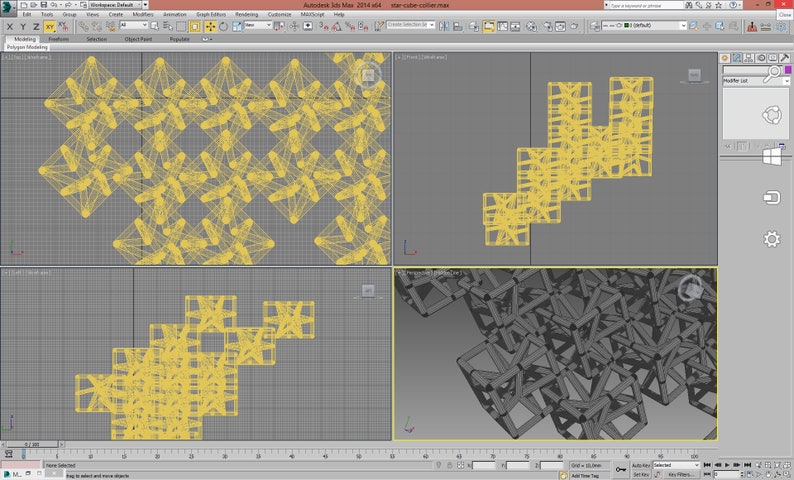Restrict to Y axis constraint
Viewport: 794px width, 480px height.
22,27
